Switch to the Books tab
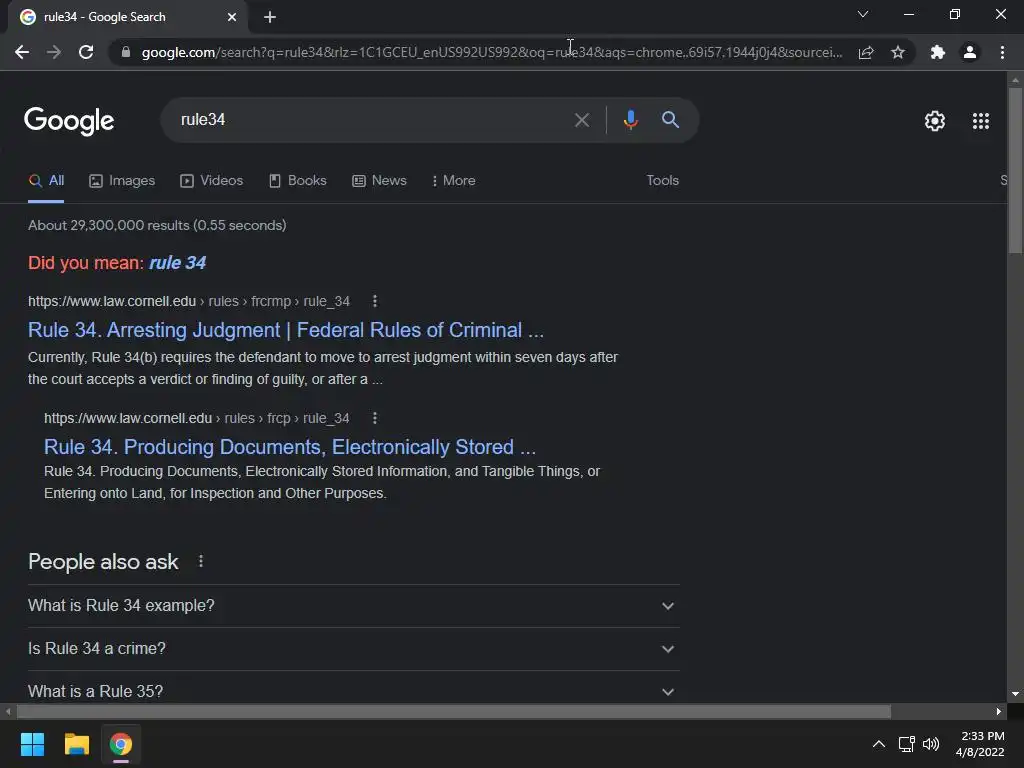This screenshot has height=768, width=1024. click(x=298, y=181)
